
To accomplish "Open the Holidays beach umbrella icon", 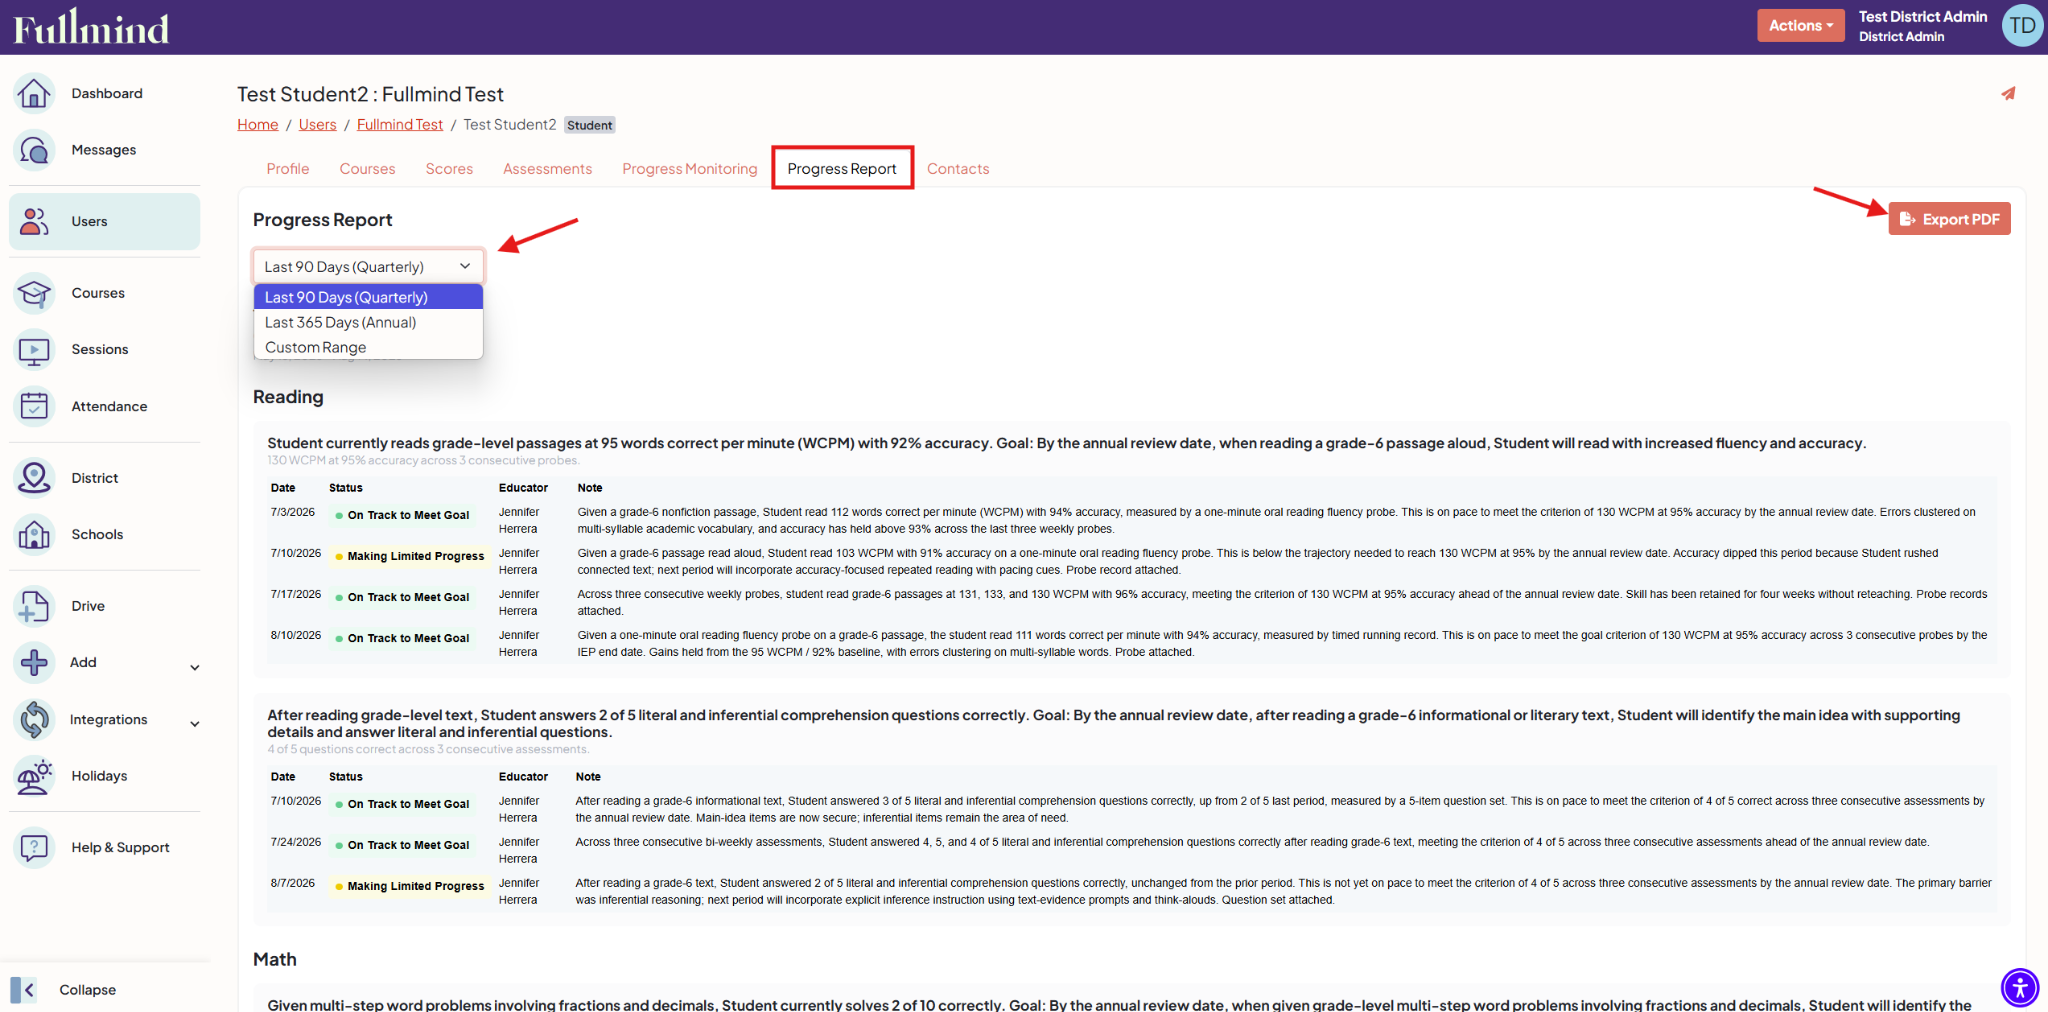I will (34, 776).
